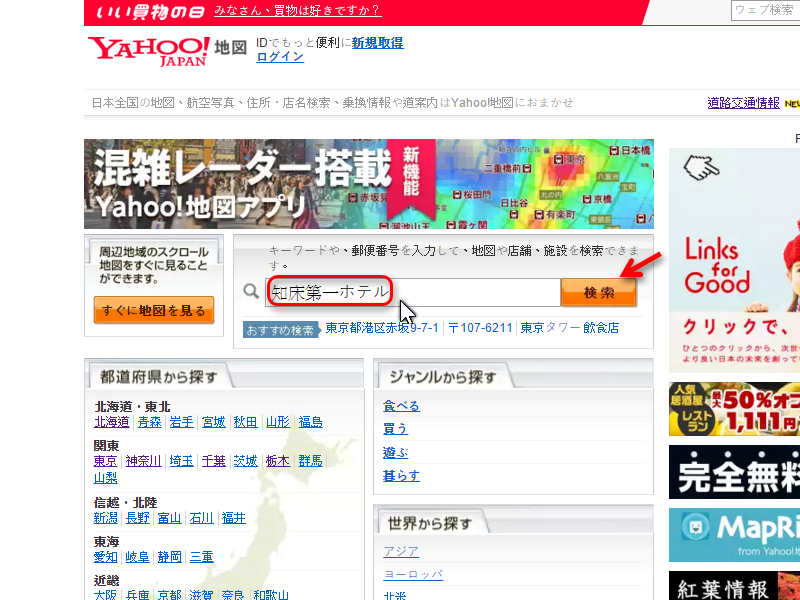Choose 宮城 prefecture link

[214, 422]
